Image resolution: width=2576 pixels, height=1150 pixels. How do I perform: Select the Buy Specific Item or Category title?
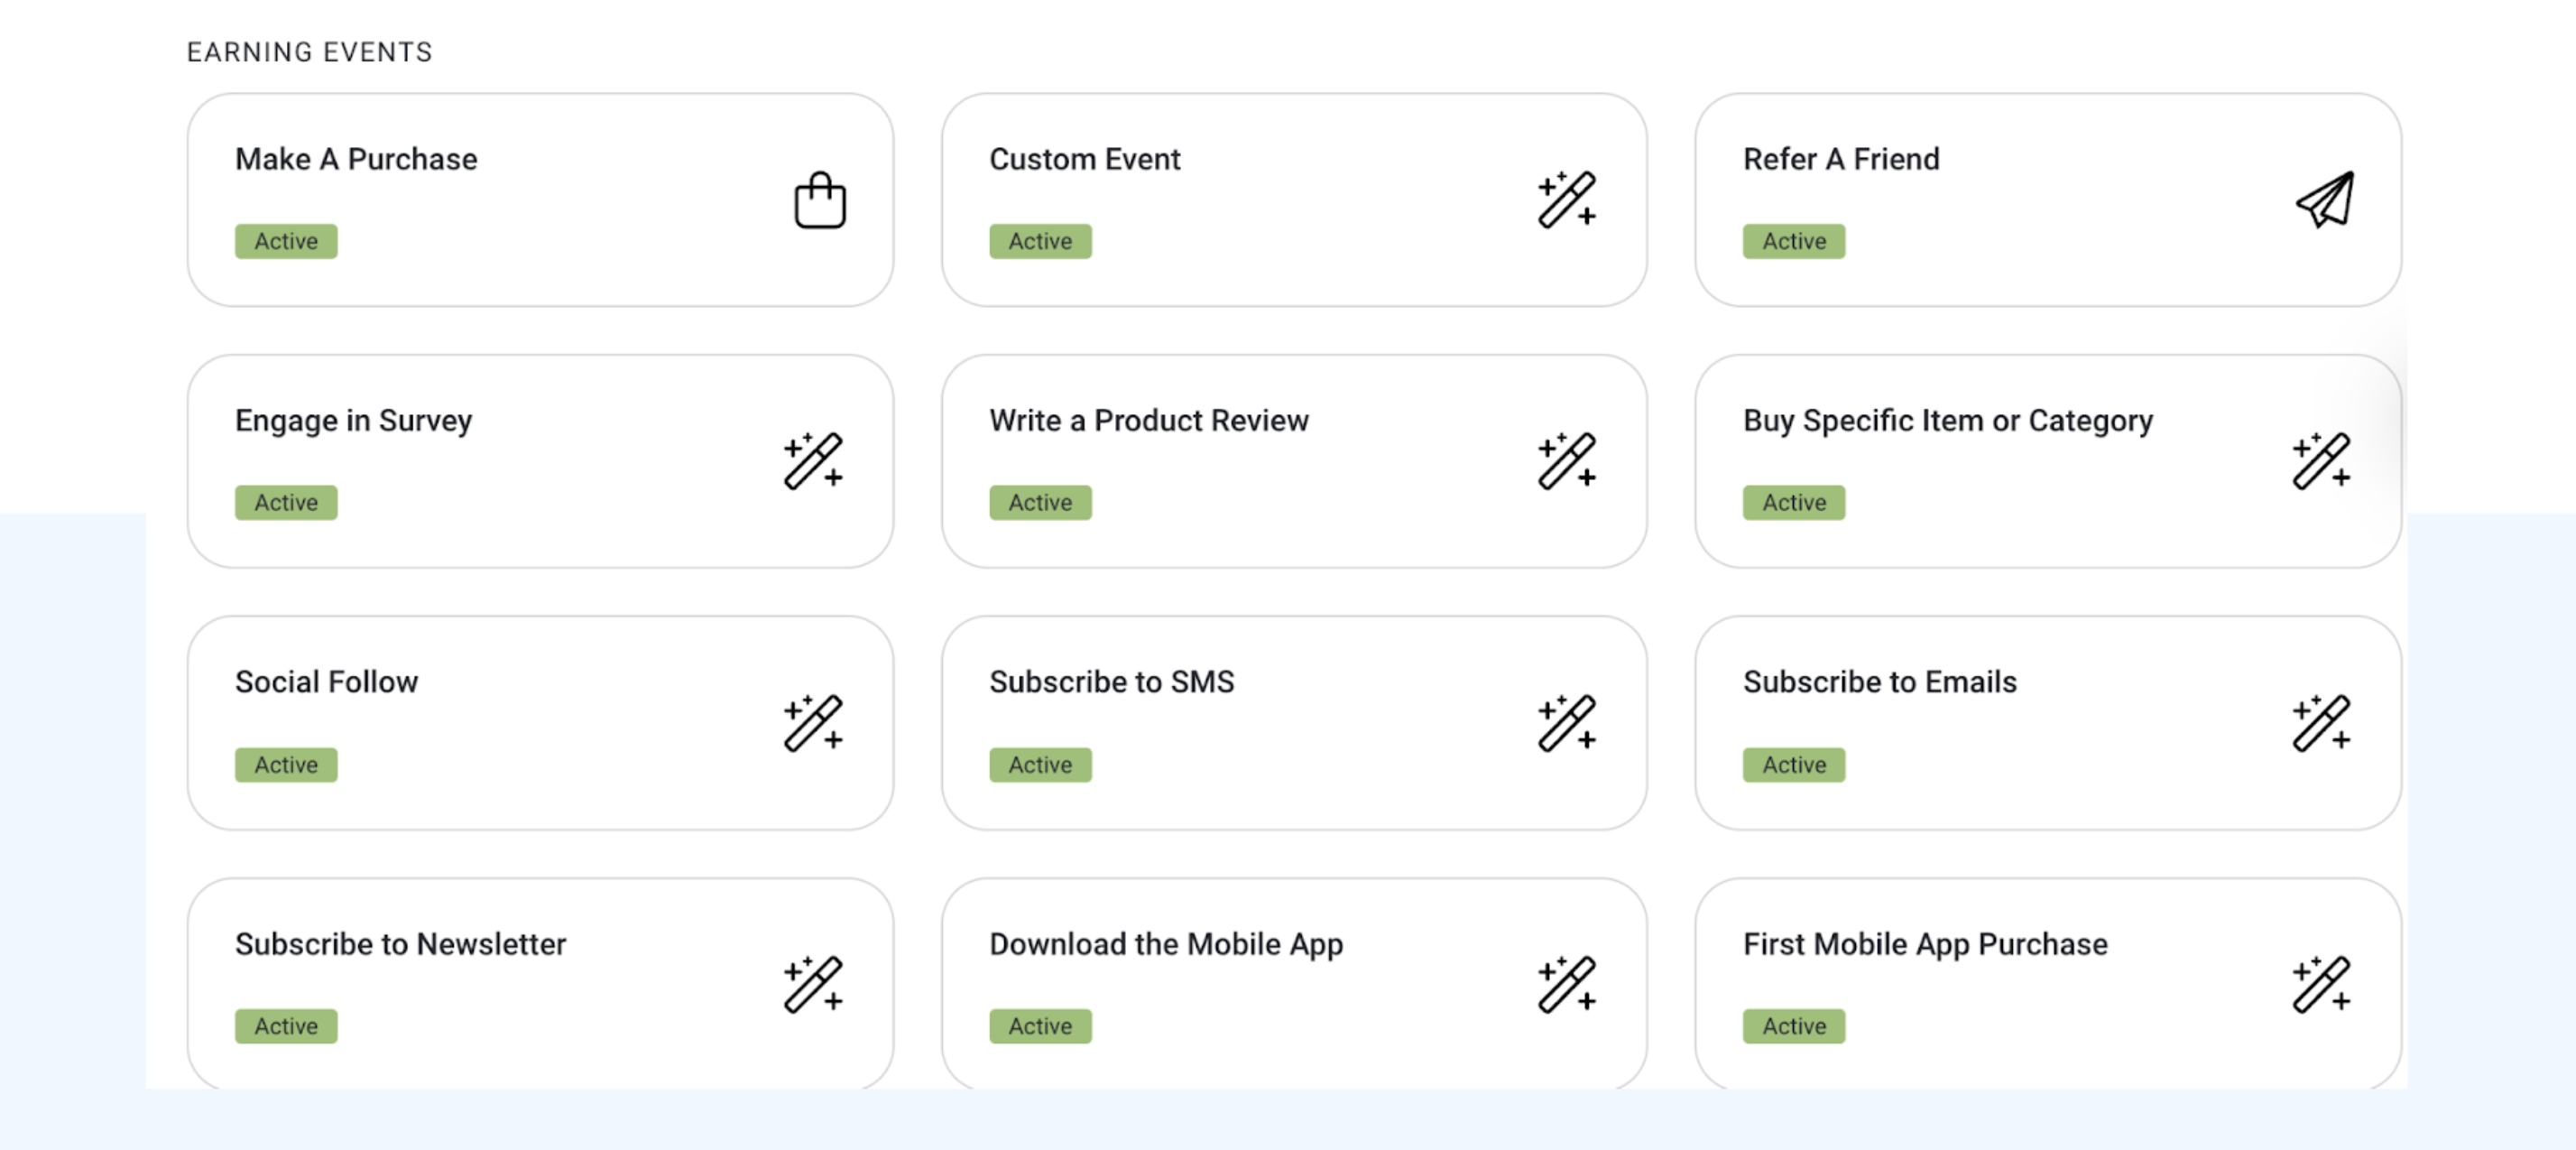[1948, 421]
